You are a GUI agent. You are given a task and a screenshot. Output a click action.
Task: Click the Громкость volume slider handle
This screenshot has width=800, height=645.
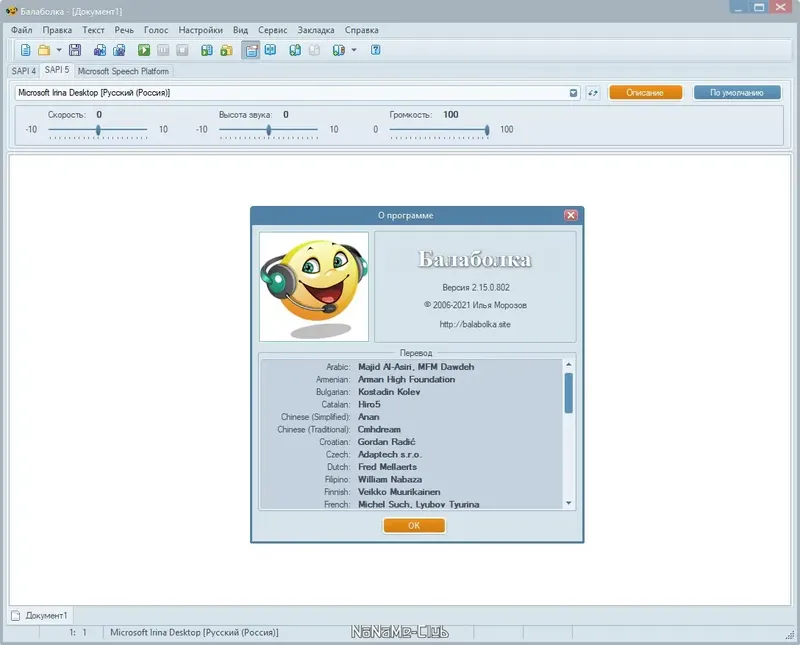coord(487,130)
